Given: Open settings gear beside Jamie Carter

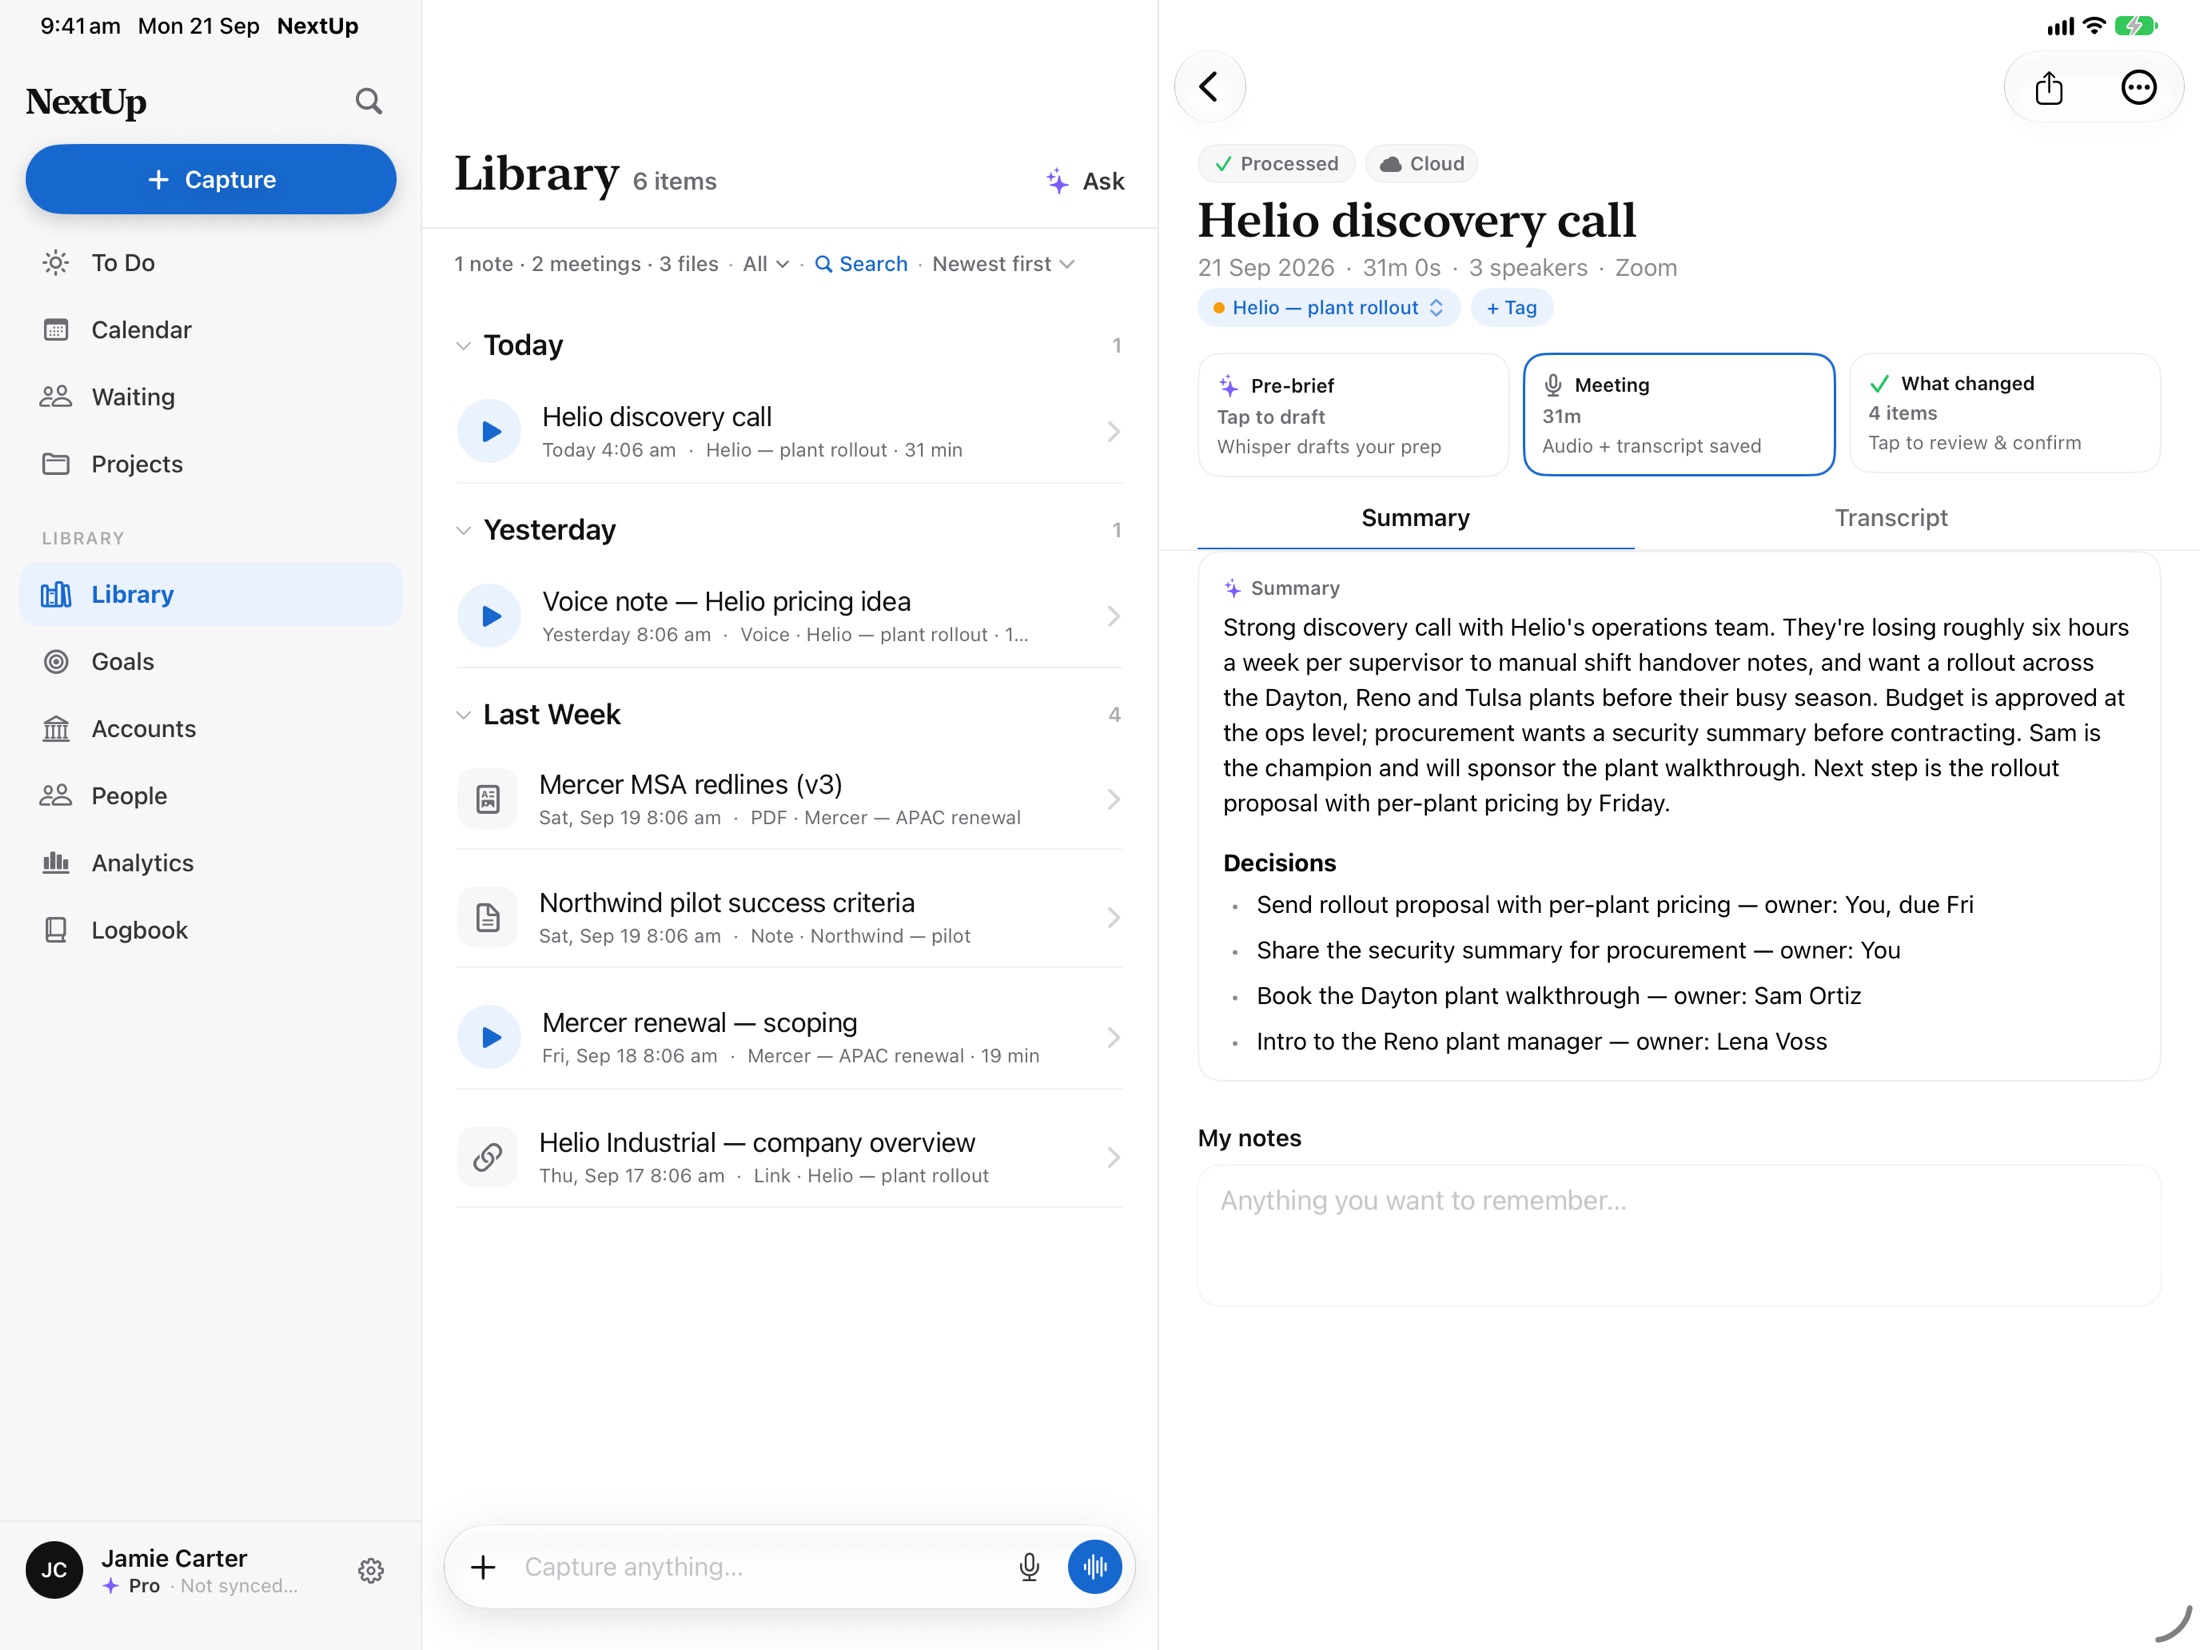Looking at the screenshot, I should pyautogui.click(x=371, y=1570).
